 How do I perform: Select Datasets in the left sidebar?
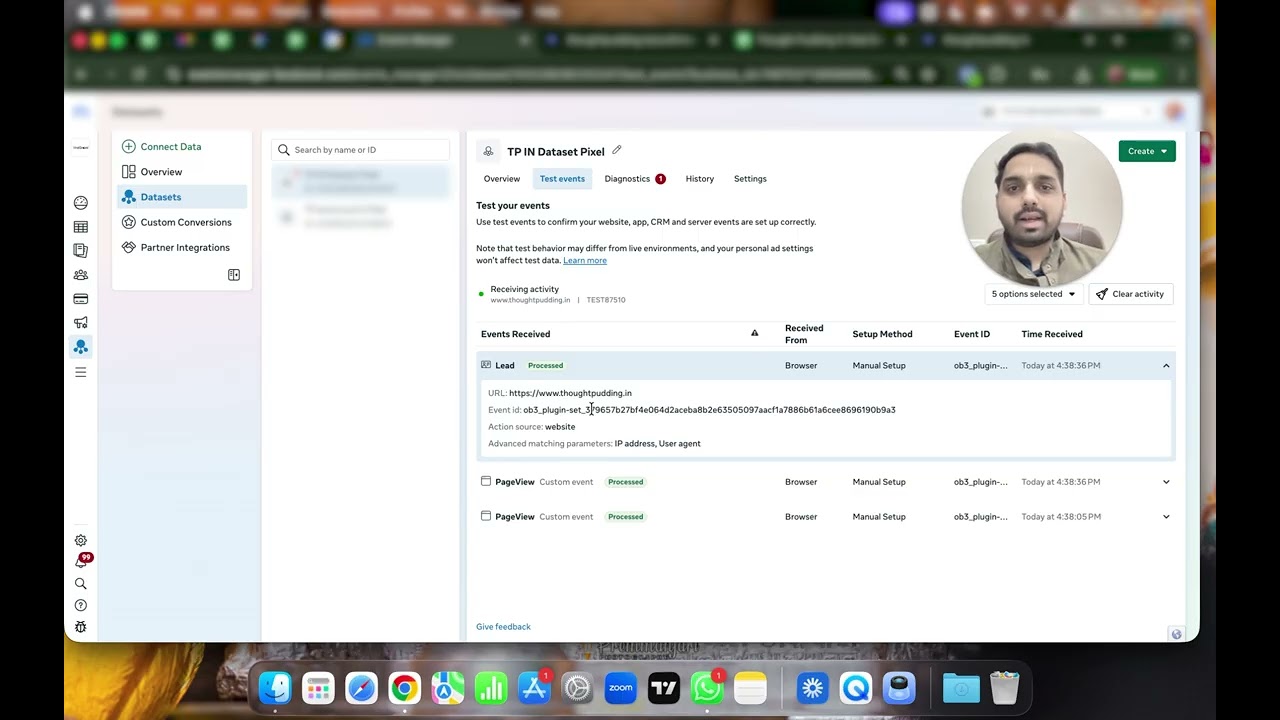(182, 197)
